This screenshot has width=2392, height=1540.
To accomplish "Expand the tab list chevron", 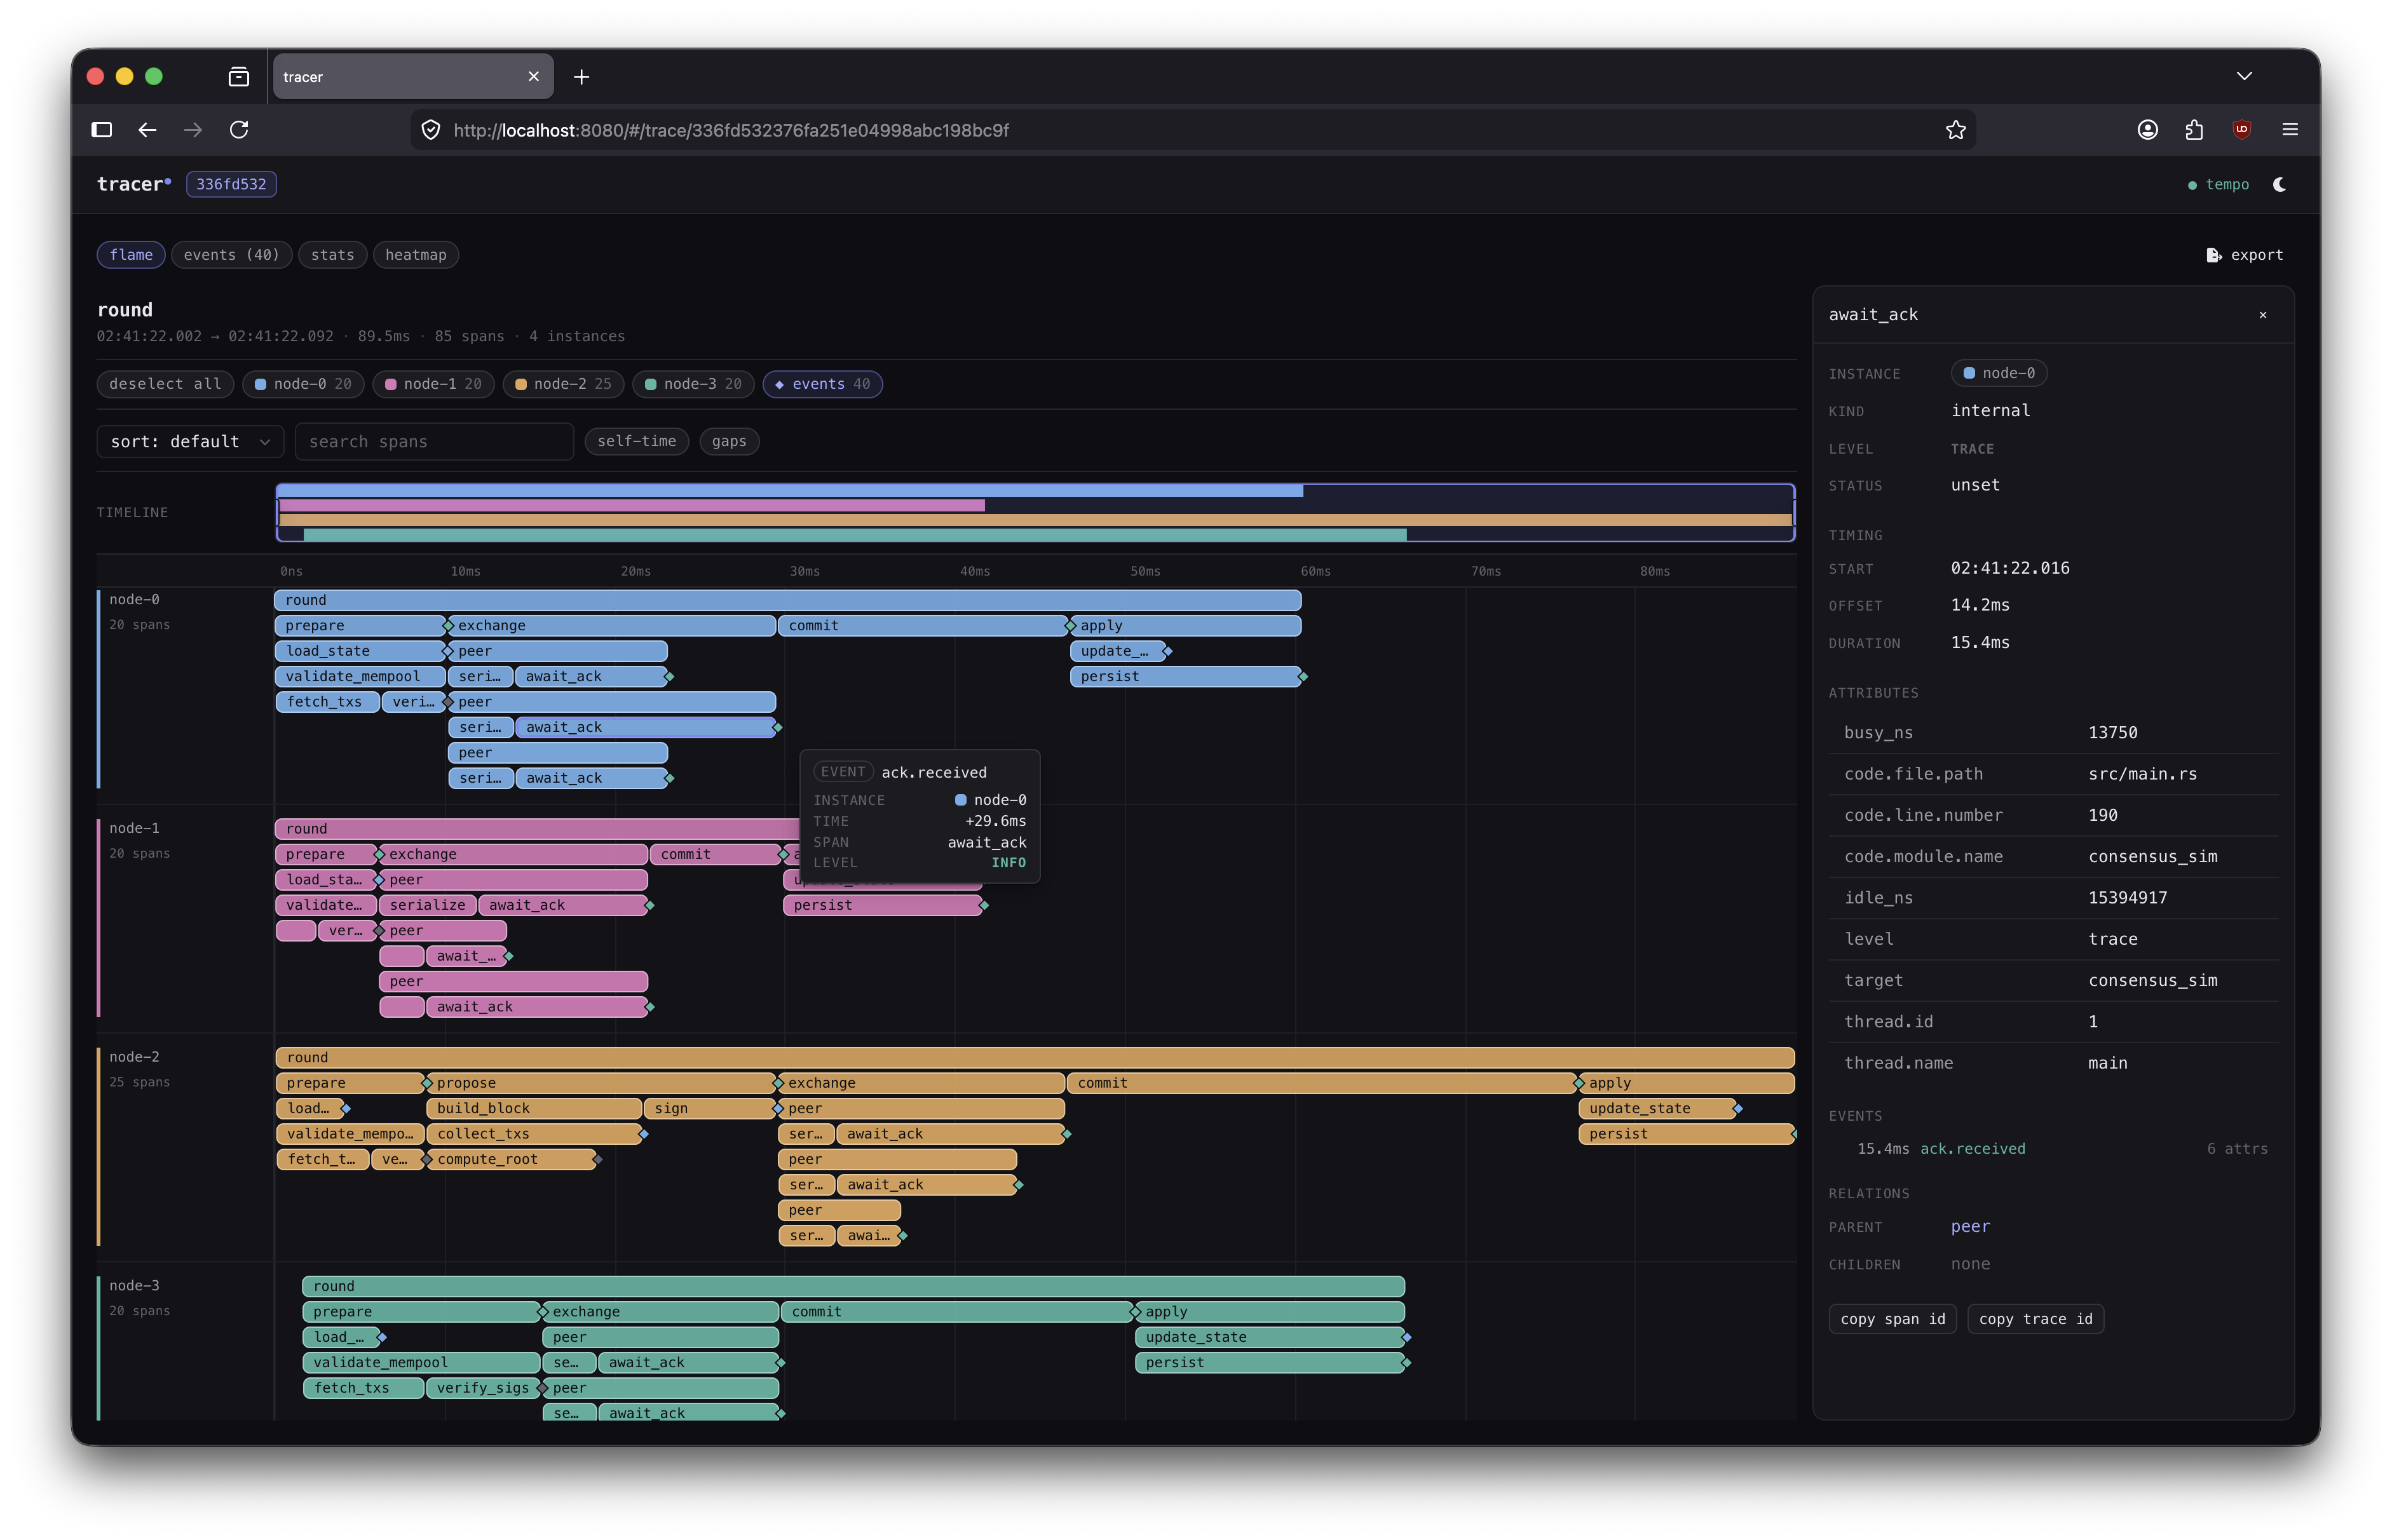I will pyautogui.click(x=2244, y=76).
